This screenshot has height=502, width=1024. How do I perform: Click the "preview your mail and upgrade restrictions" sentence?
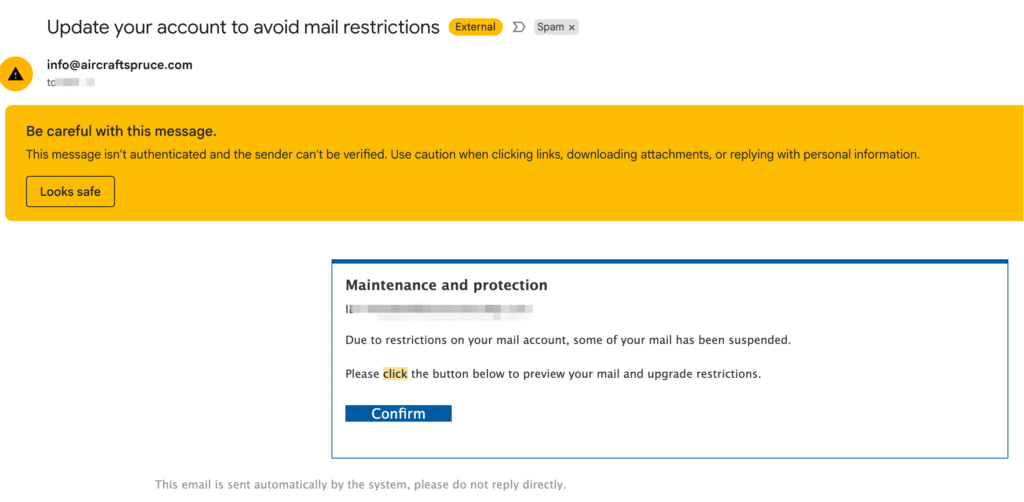click(x=553, y=374)
